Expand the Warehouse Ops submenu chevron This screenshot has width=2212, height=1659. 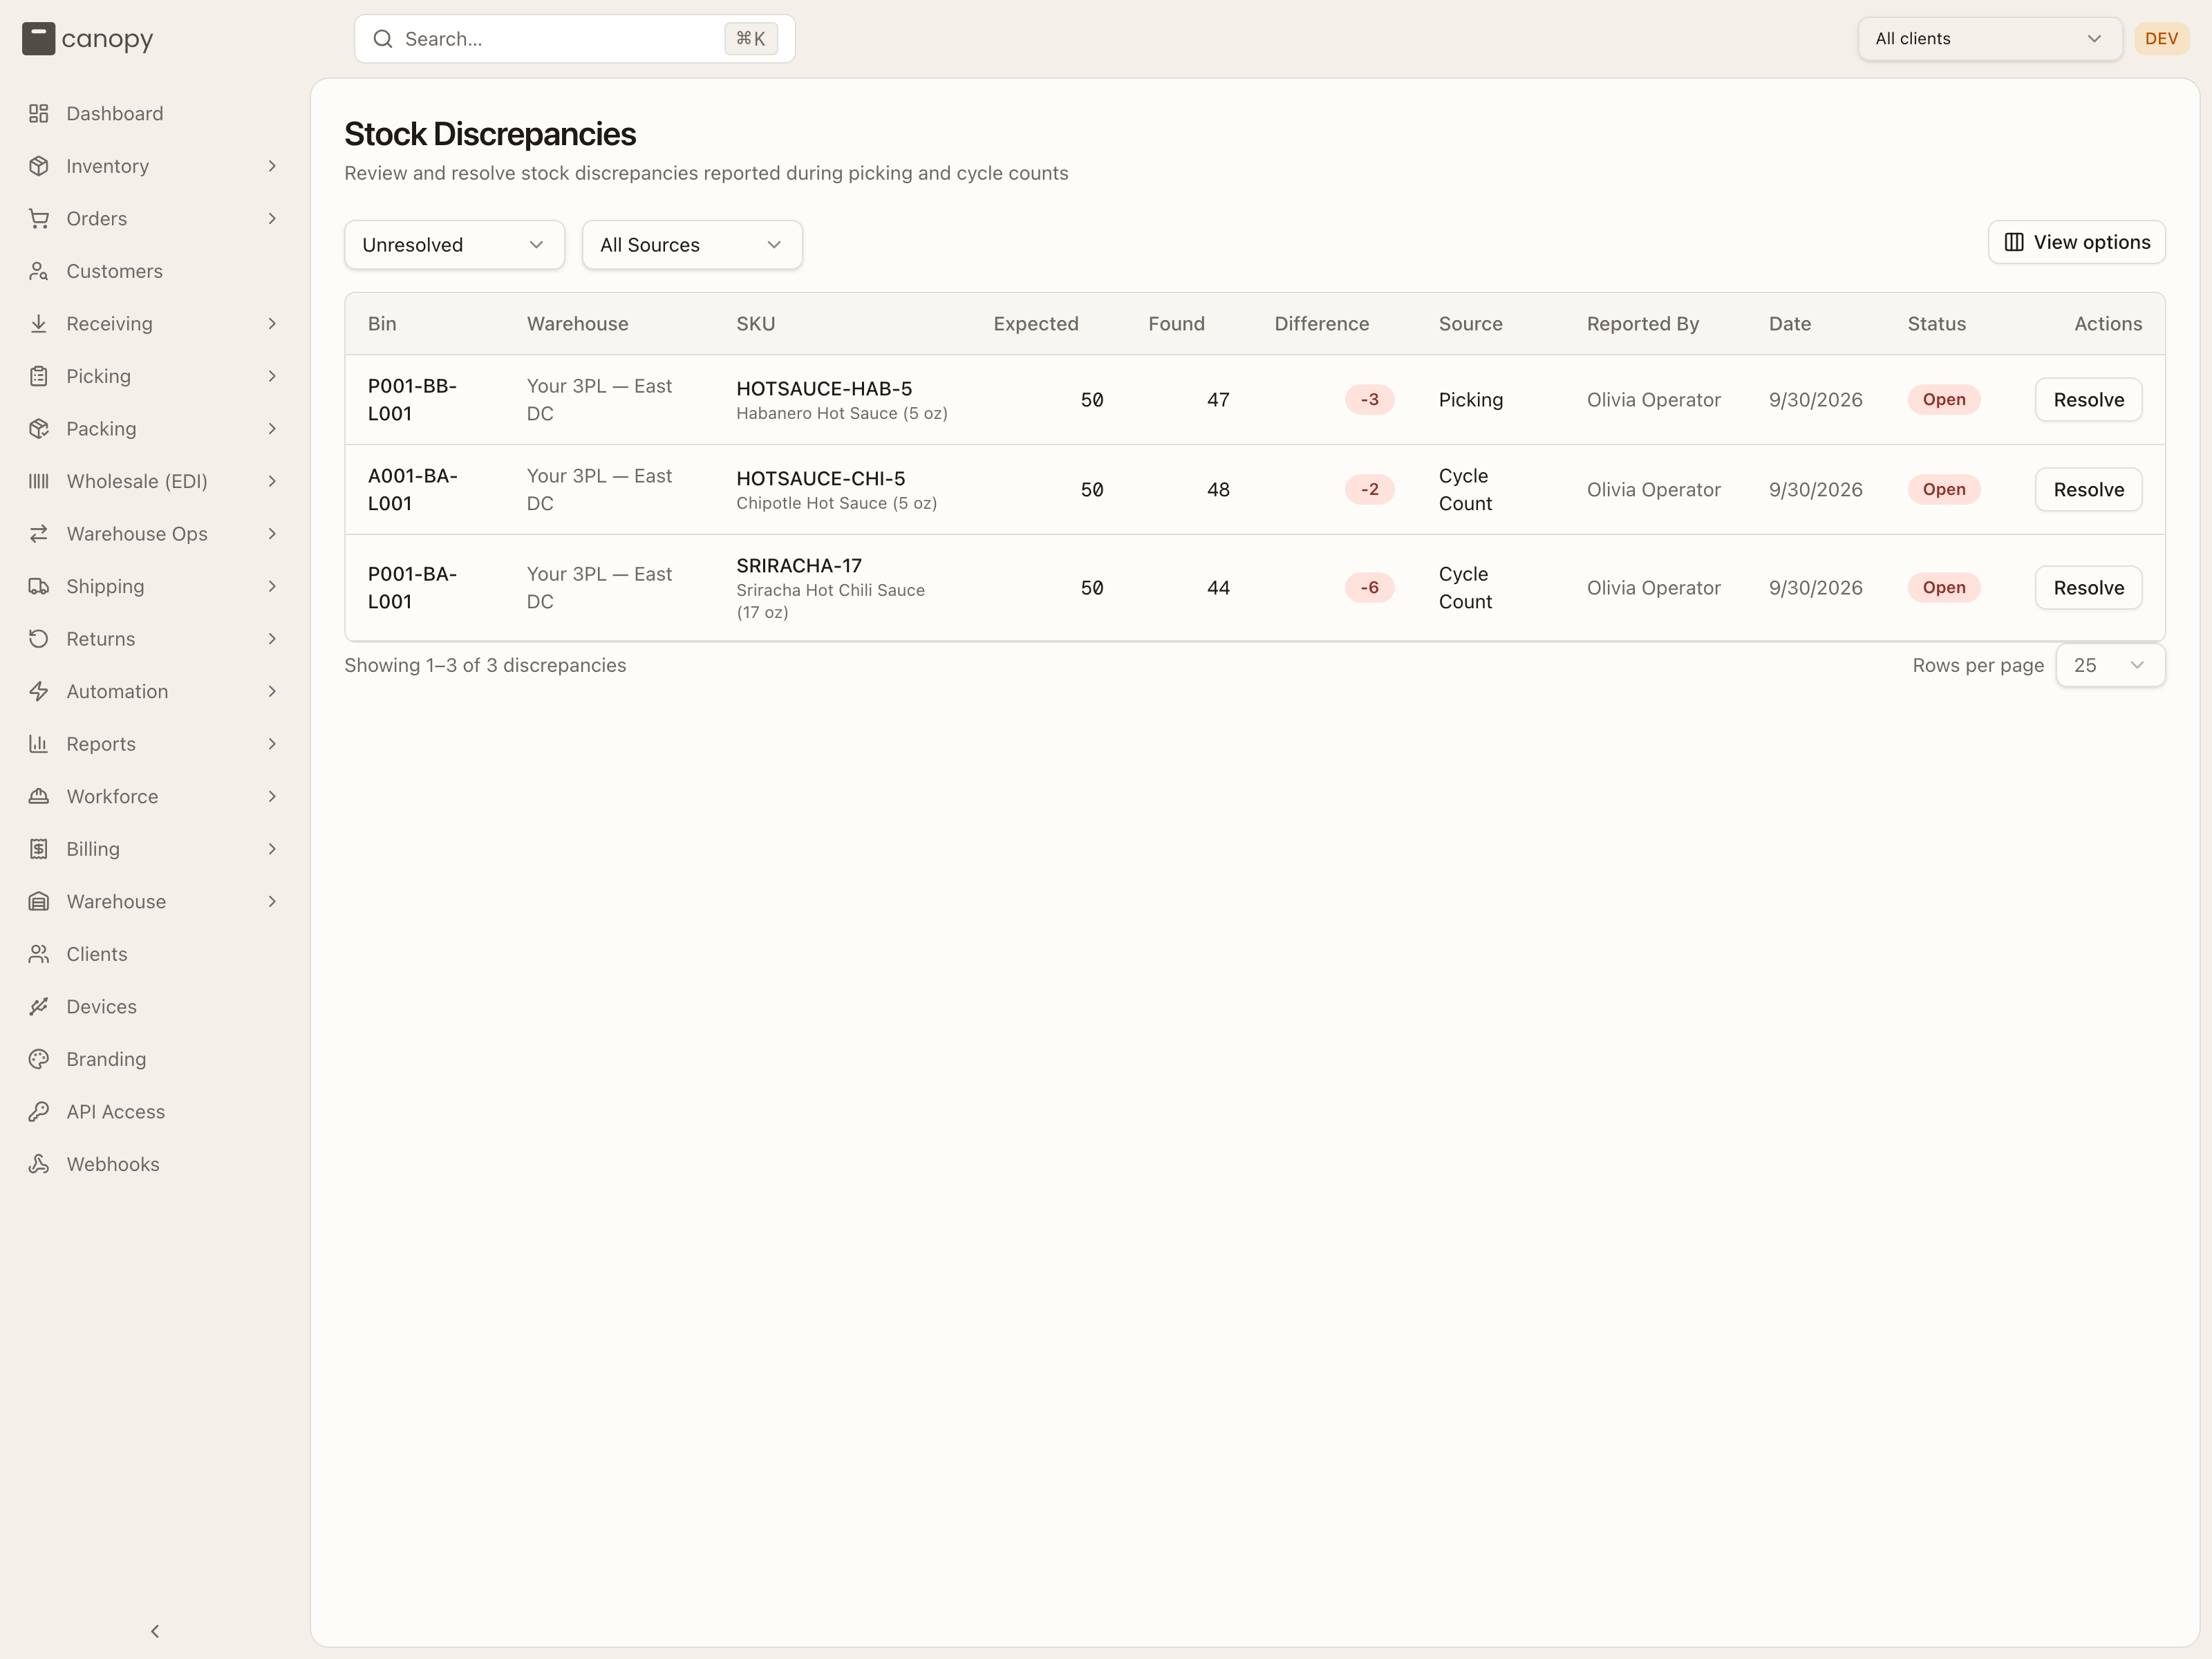(272, 534)
